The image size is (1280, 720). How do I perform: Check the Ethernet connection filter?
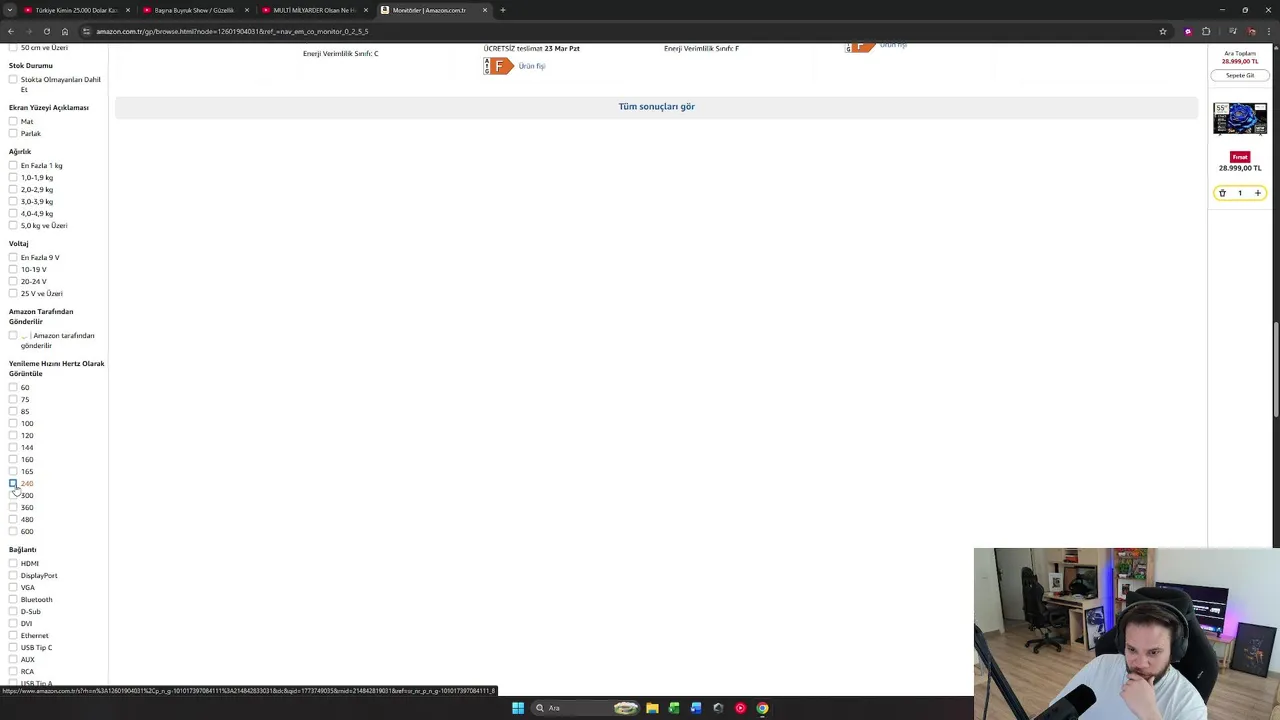click(13, 635)
